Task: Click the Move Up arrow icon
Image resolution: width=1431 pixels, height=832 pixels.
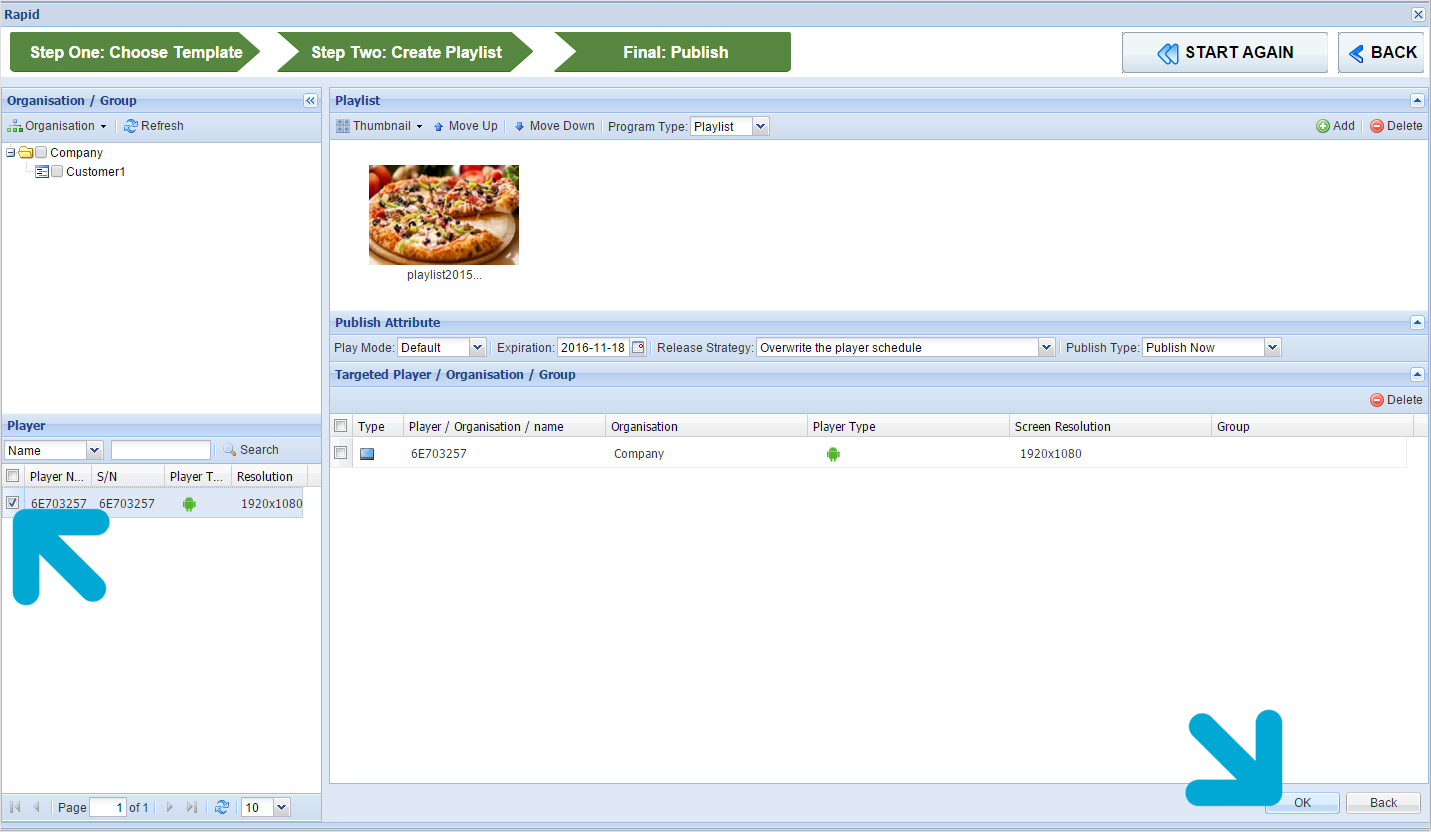Action: 438,127
